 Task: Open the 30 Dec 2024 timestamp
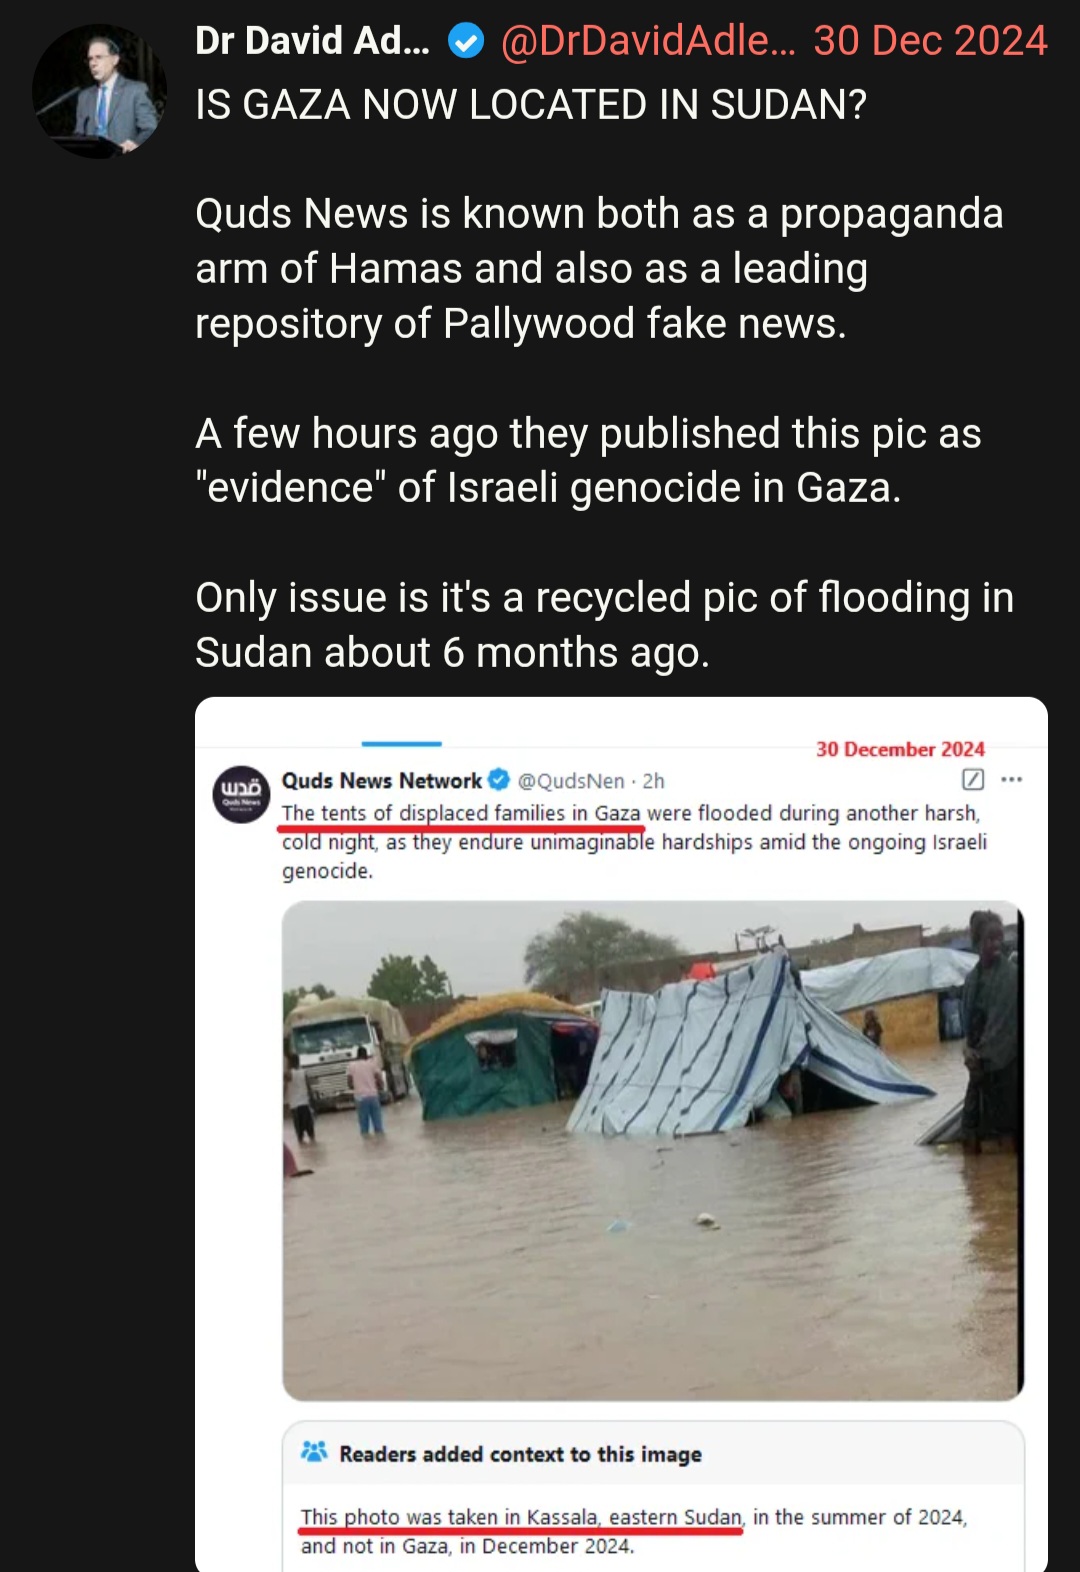click(930, 41)
